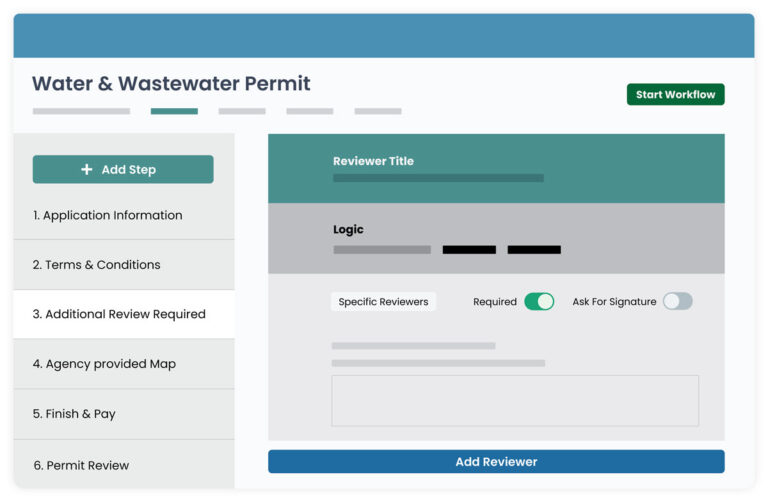
Task: Select step 2. Terms & Conditions
Action: pos(124,265)
